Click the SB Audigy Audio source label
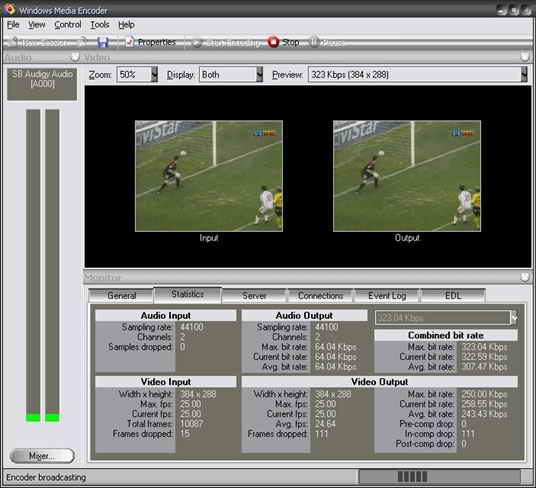Viewport: 536px width, 488px height. 42,84
